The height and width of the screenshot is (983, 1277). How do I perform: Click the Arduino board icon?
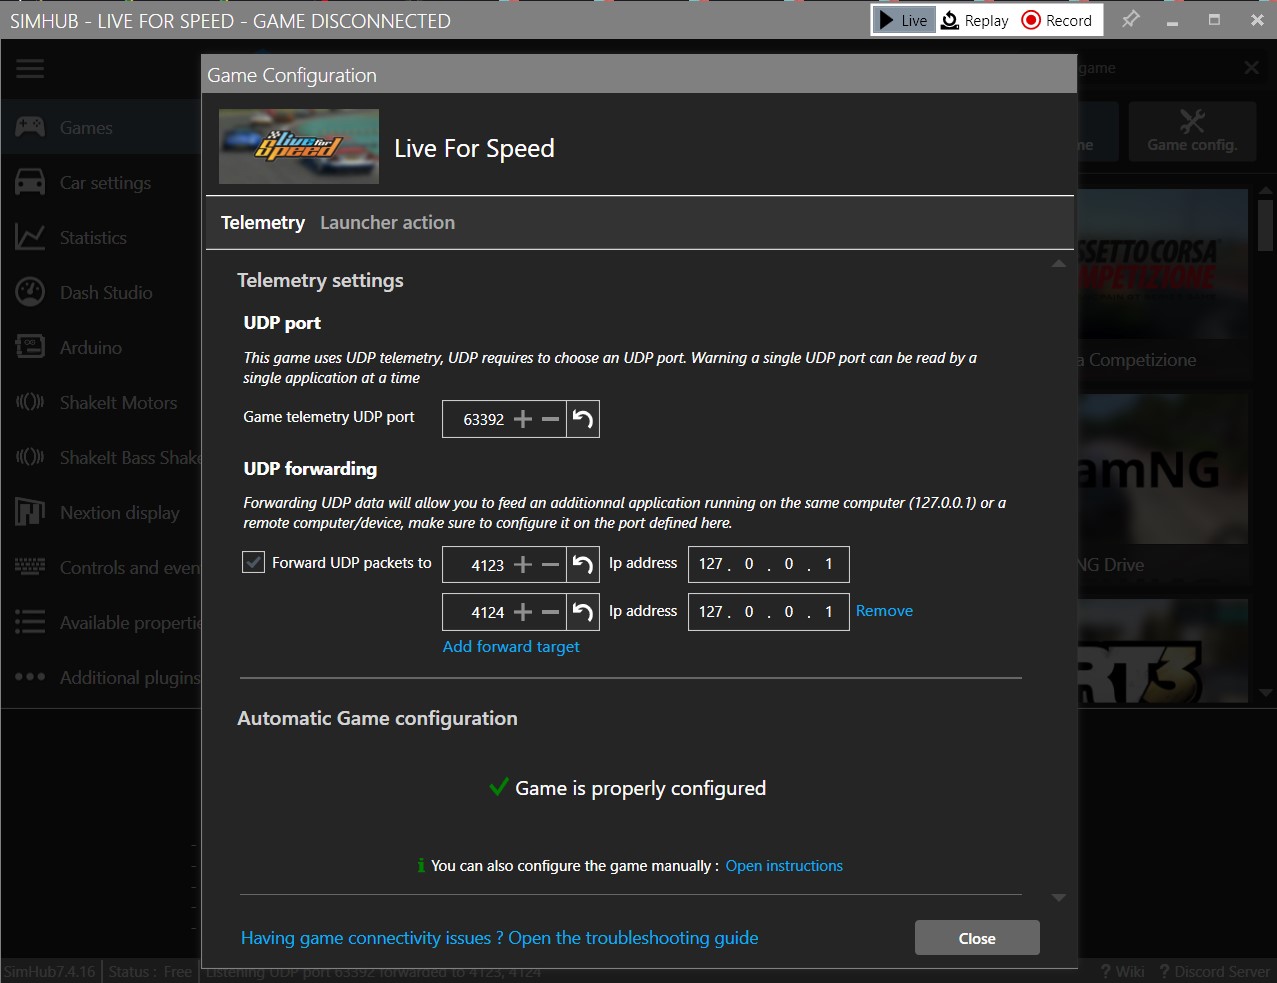point(30,347)
